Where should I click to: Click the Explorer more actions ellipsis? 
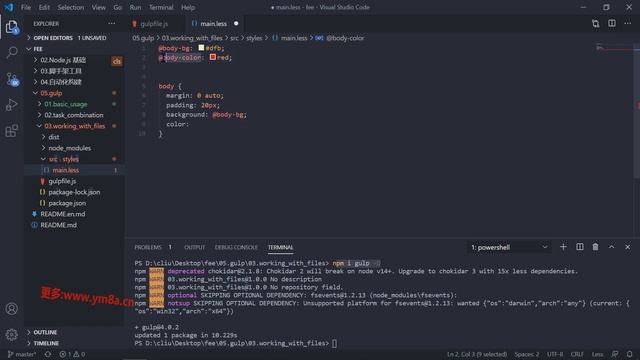[111, 24]
